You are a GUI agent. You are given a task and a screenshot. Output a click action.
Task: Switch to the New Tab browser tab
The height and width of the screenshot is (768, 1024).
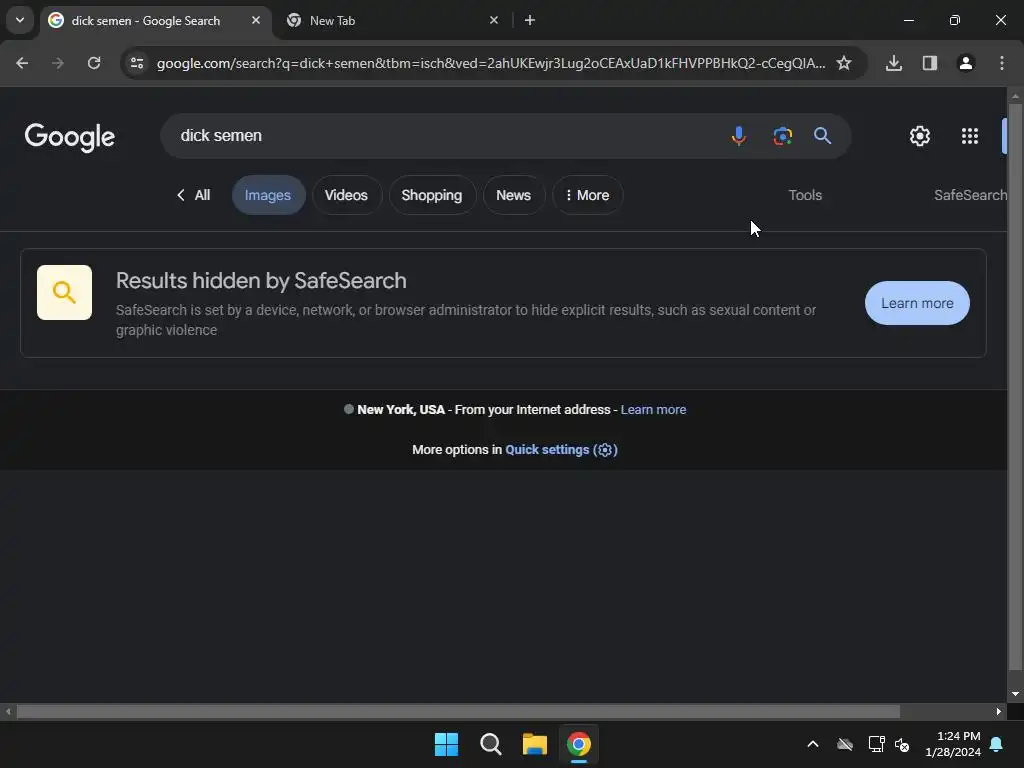point(392,21)
